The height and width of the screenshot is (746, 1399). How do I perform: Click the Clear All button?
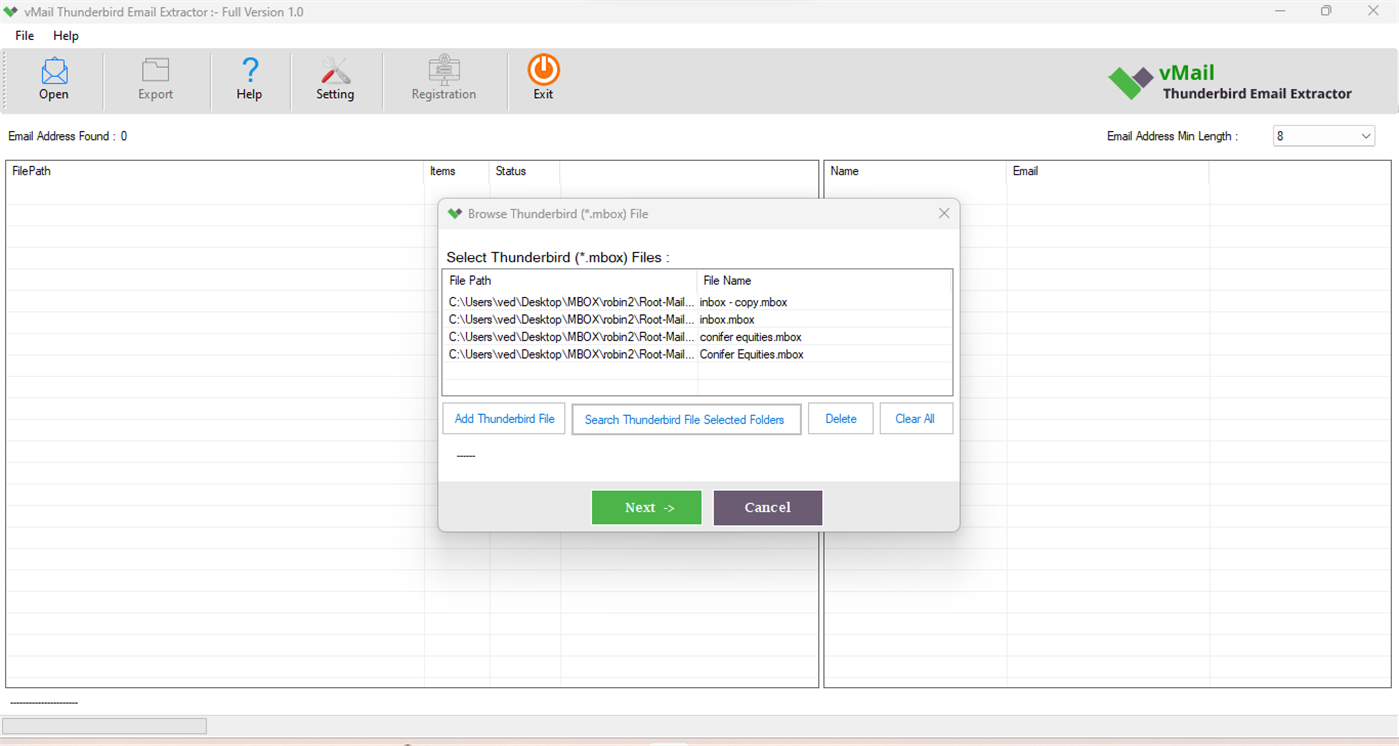915,418
